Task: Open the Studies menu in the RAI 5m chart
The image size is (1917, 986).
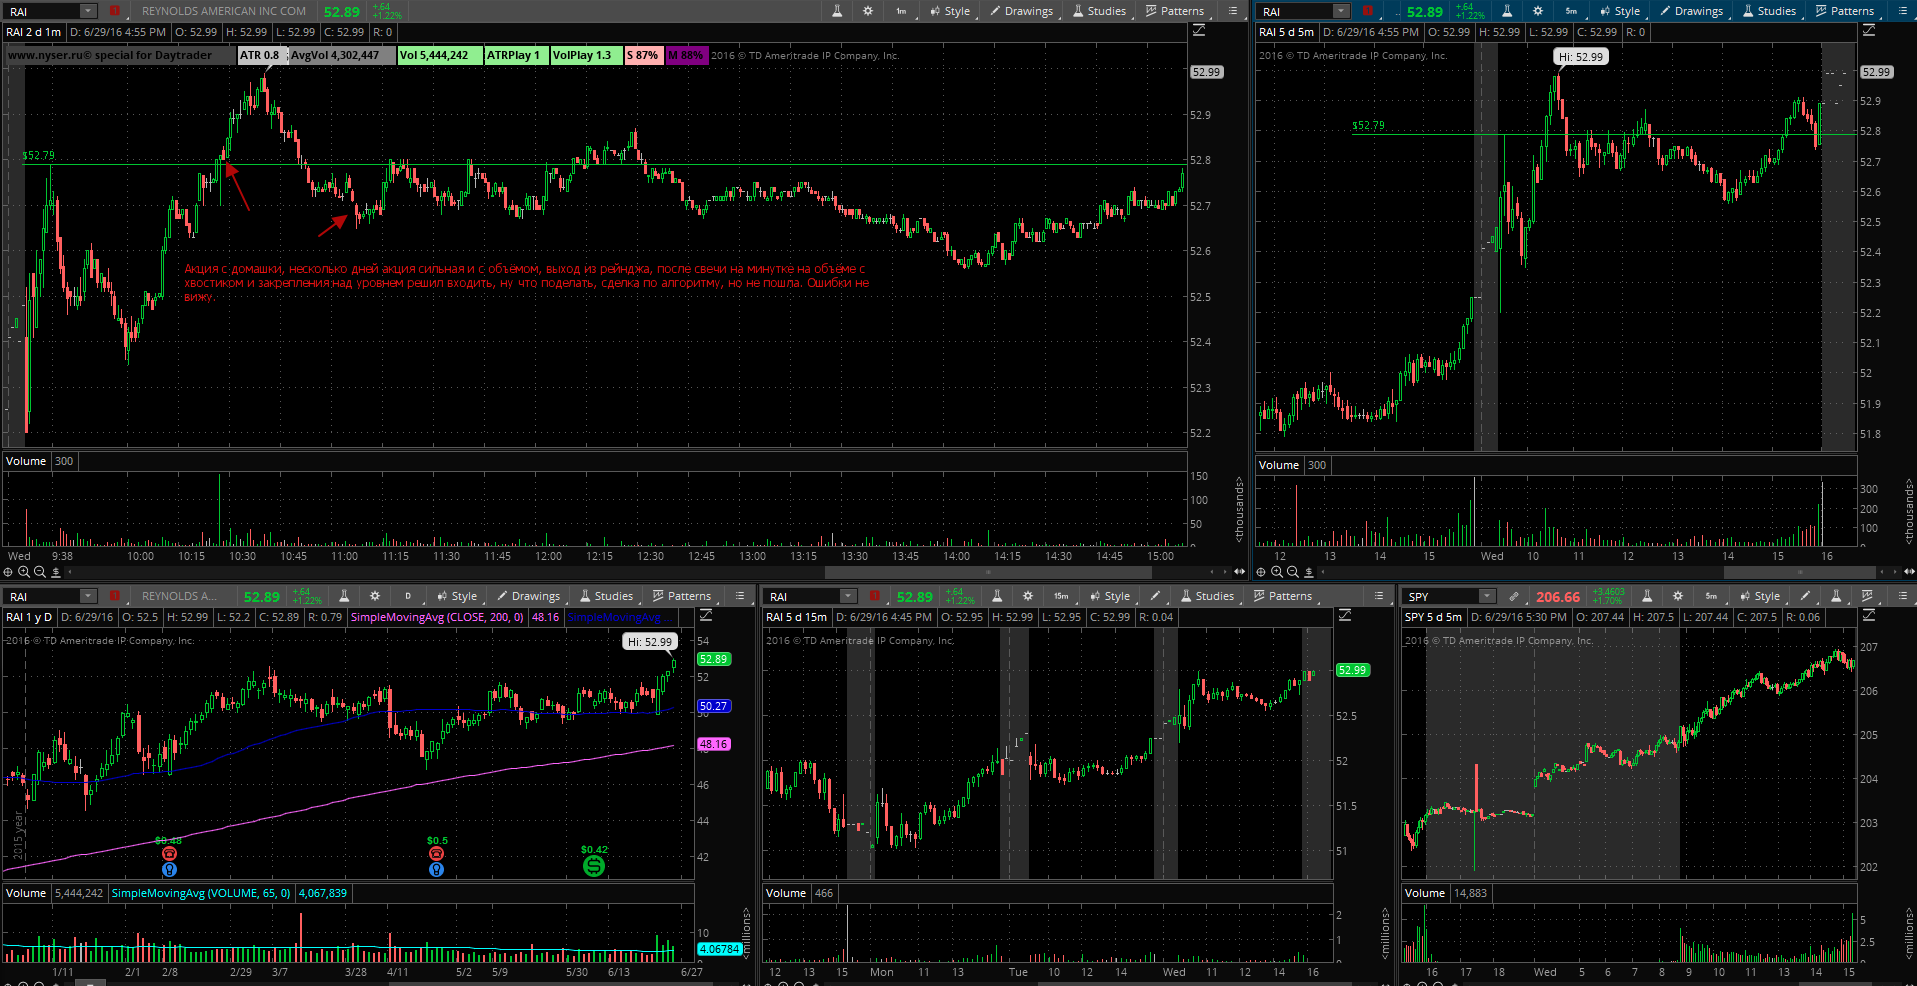Action: coord(1769,11)
